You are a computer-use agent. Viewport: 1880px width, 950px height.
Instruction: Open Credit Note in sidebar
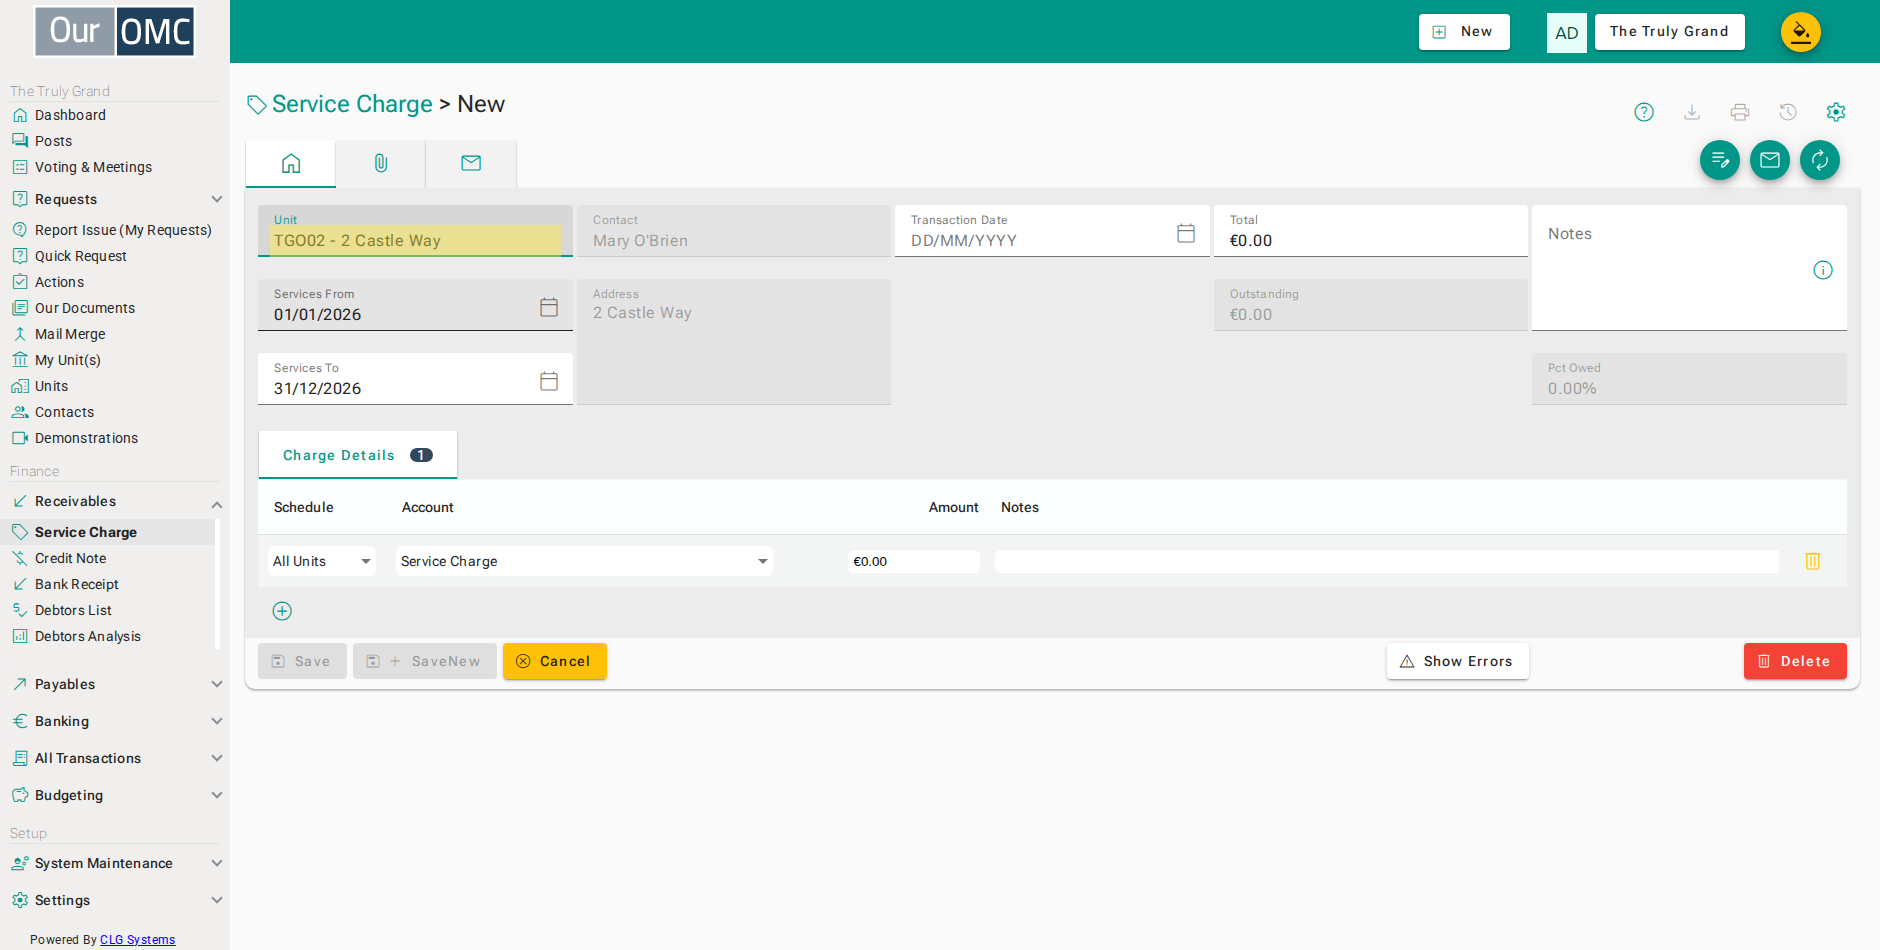coord(70,558)
